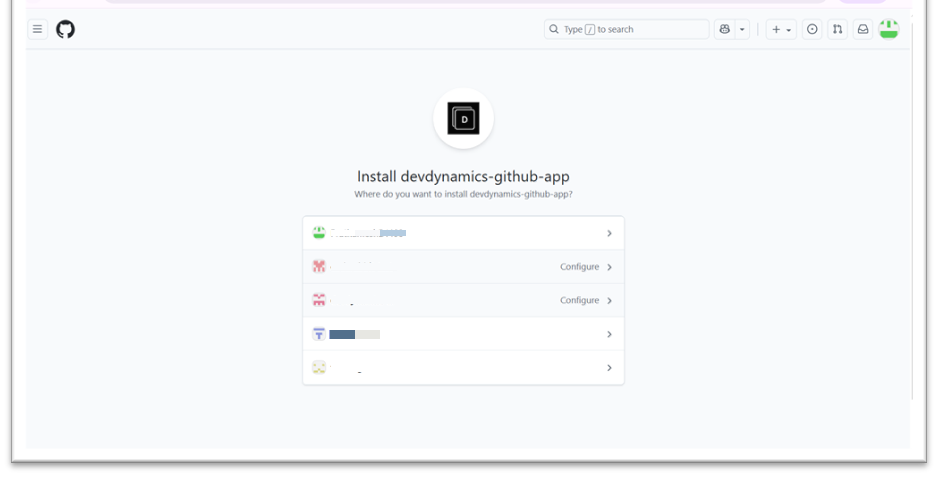Select the account with yellow avatar

point(464,367)
